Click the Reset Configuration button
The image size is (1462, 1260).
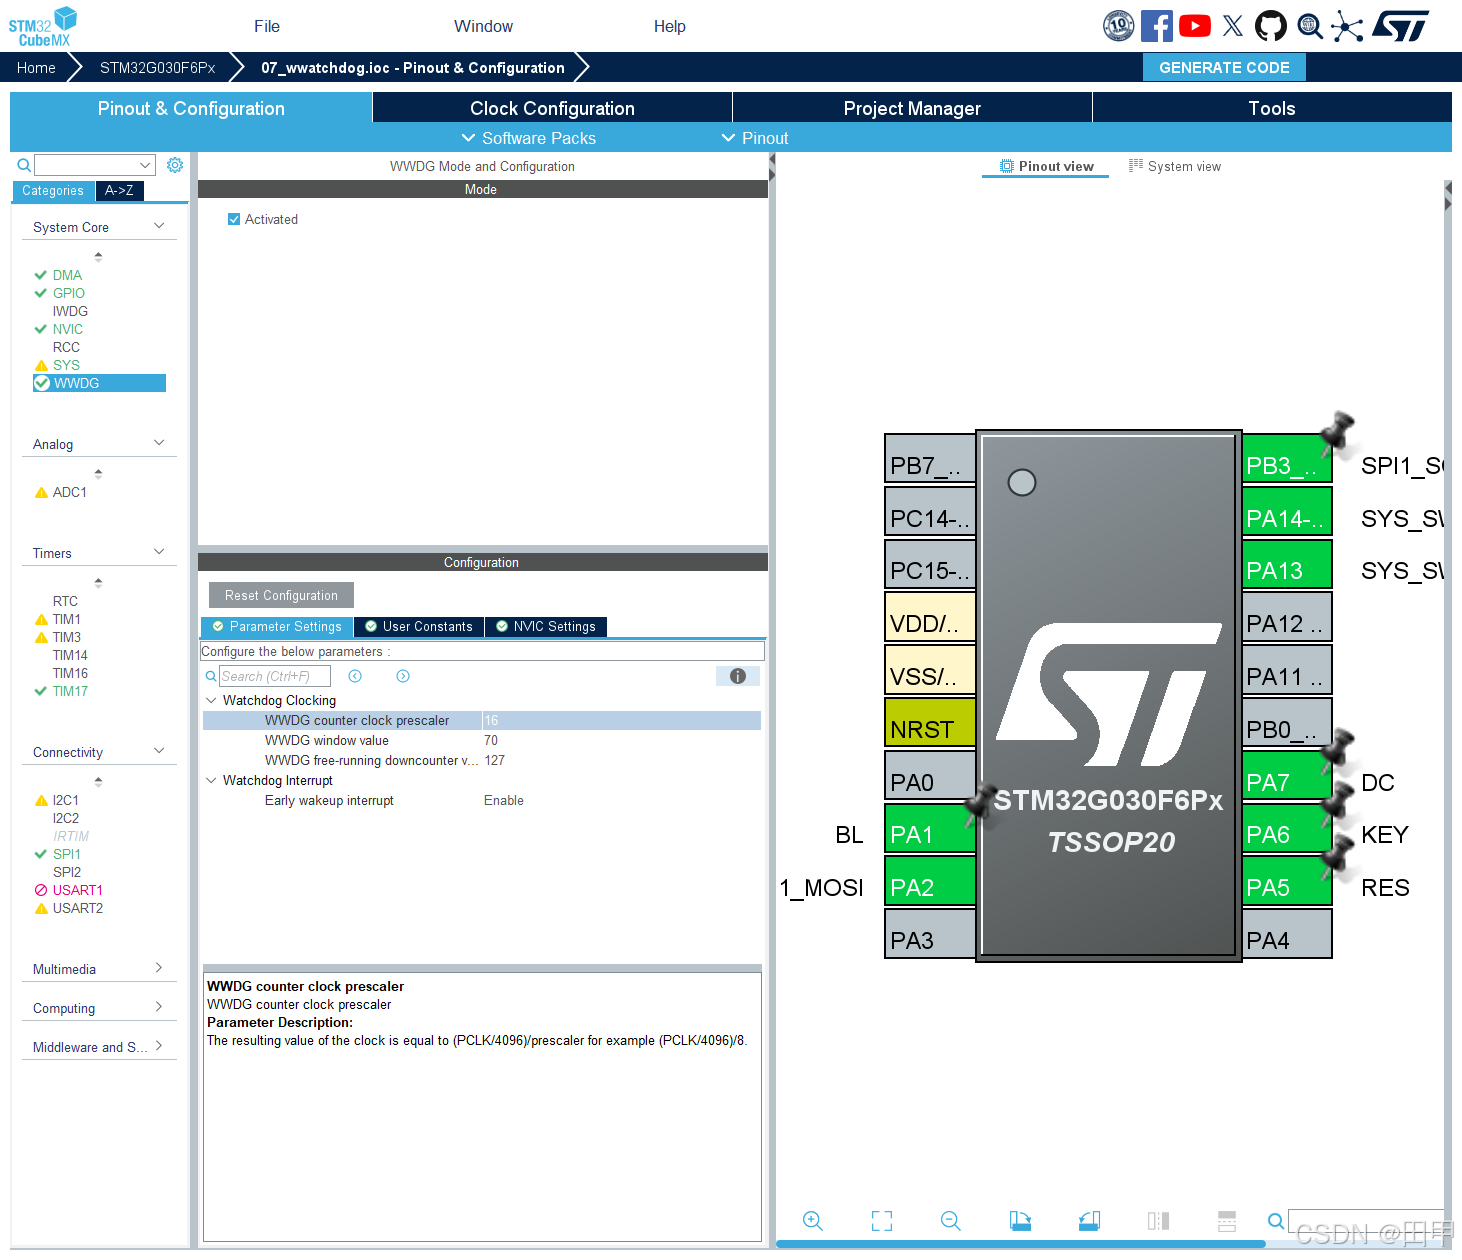[281, 595]
